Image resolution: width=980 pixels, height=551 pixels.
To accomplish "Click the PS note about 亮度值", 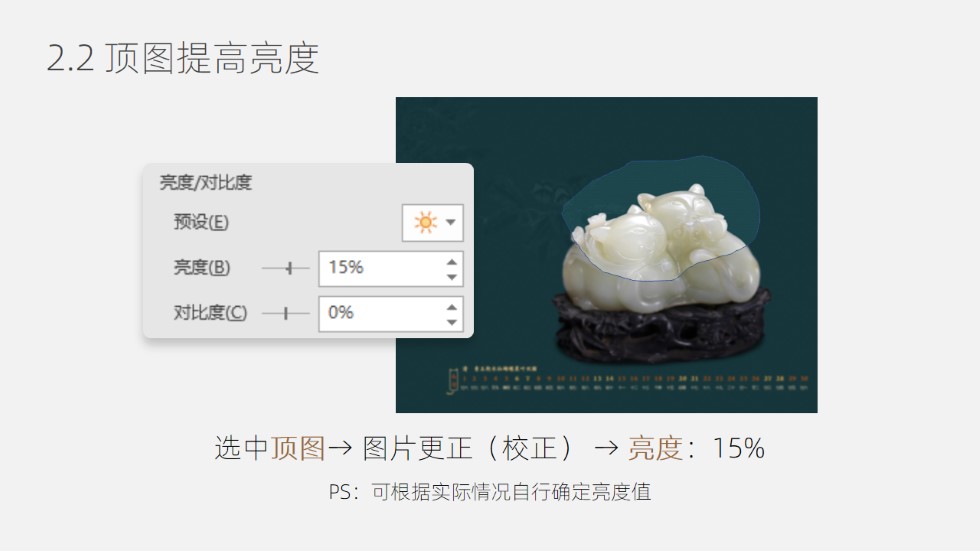I will [x=490, y=492].
